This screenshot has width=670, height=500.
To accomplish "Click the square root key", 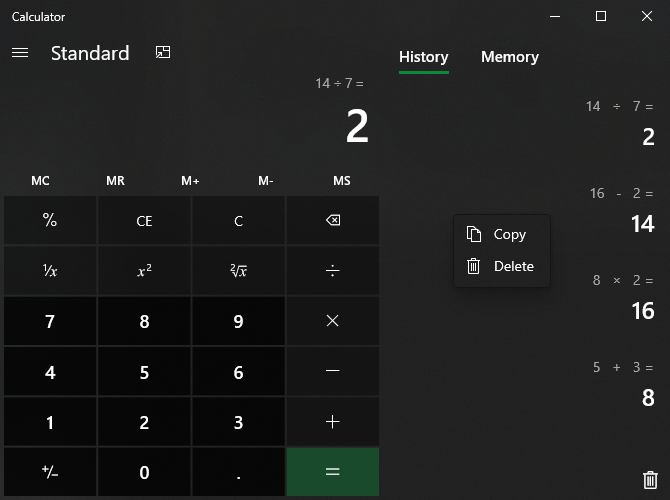I will pos(238,271).
